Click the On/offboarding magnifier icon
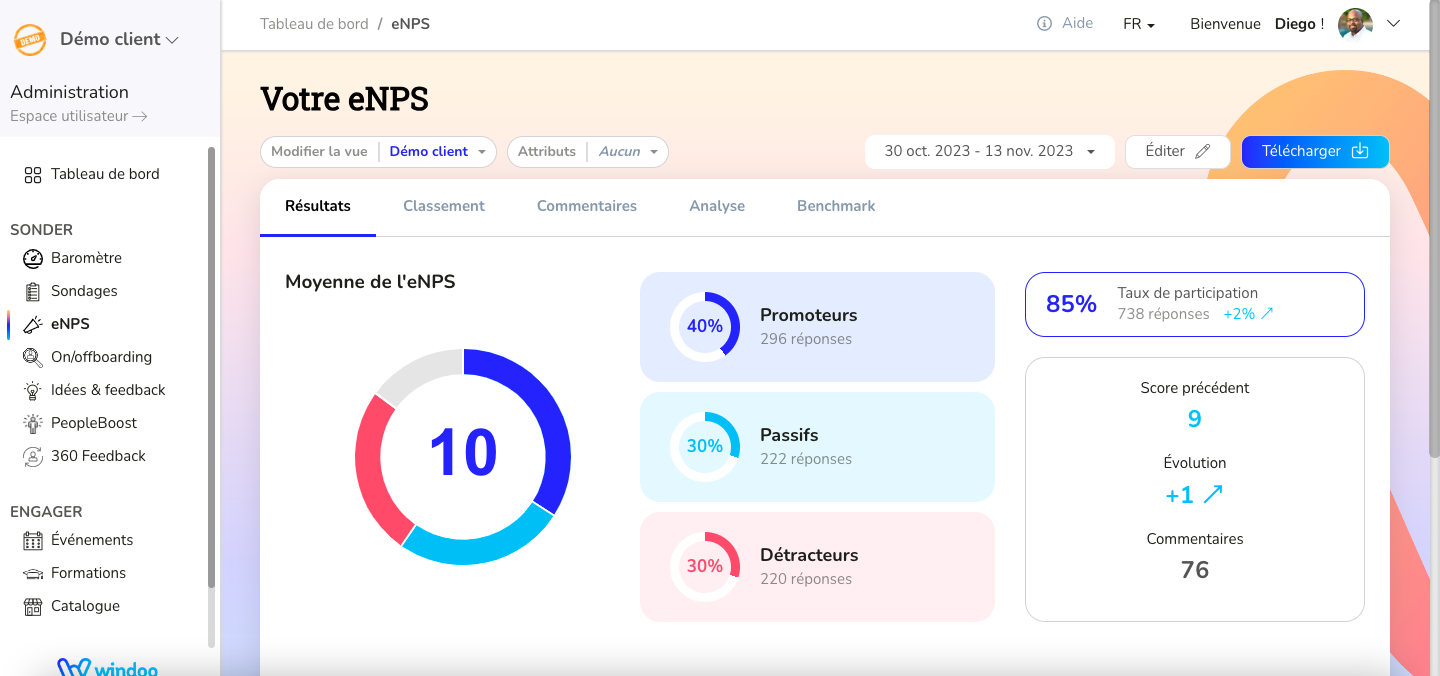 [x=33, y=357]
